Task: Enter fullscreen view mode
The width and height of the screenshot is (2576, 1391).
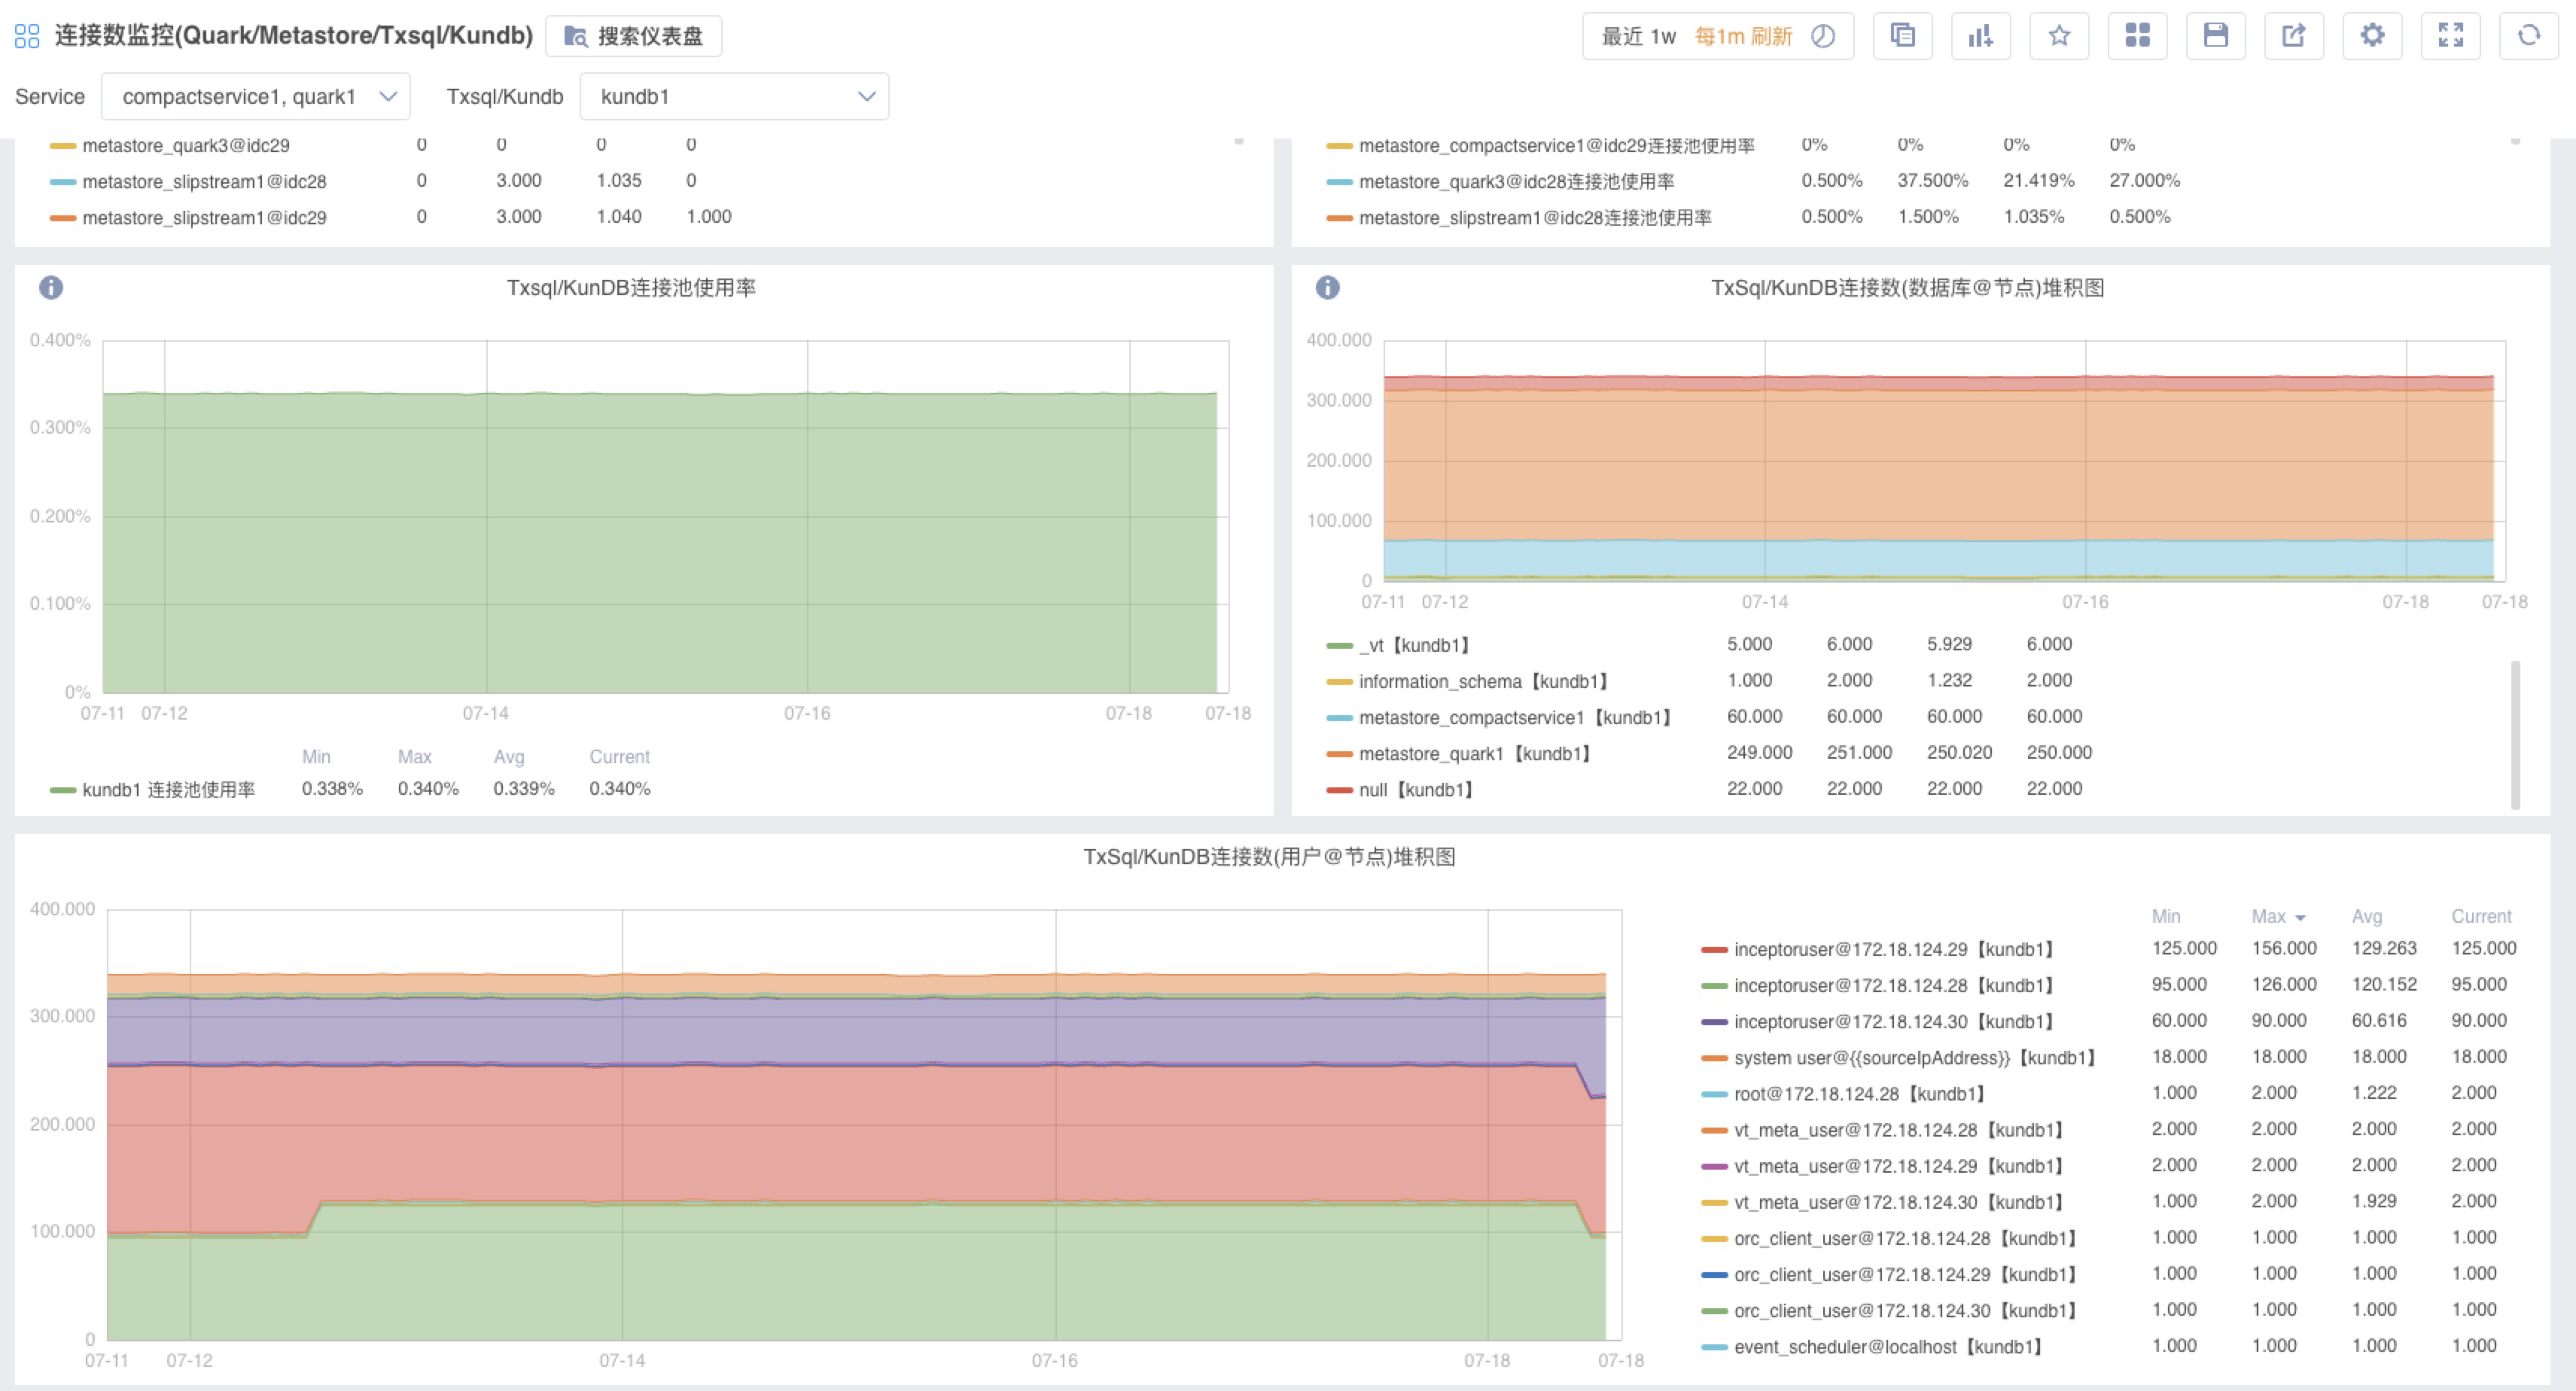Action: click(x=2450, y=36)
